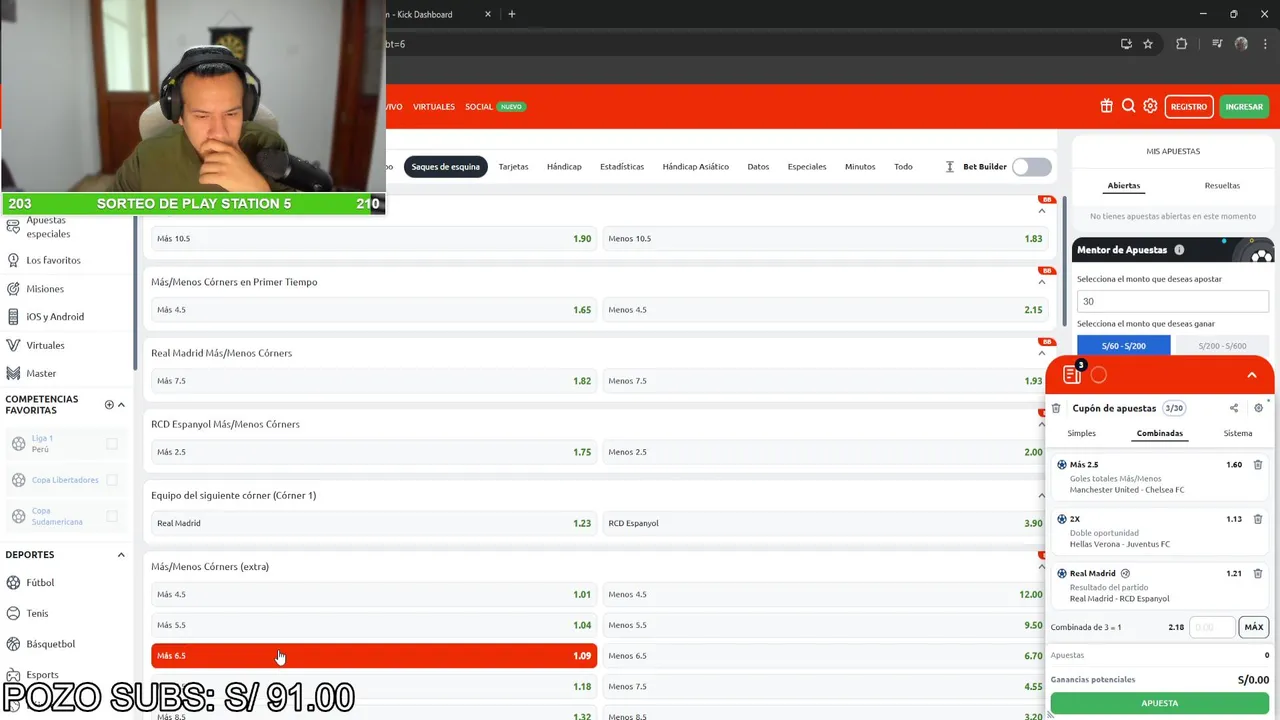Open the Hándicap Asiático tab
This screenshot has height=720, width=1280.
pyautogui.click(x=695, y=167)
